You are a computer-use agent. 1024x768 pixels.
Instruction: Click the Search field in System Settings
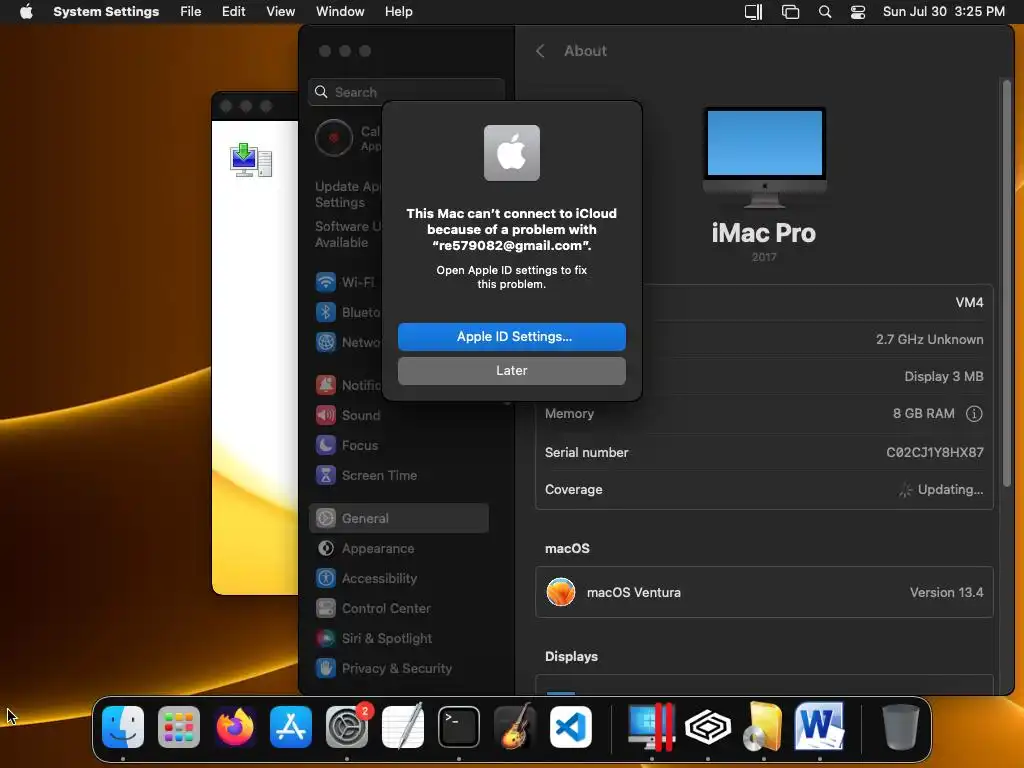click(406, 92)
